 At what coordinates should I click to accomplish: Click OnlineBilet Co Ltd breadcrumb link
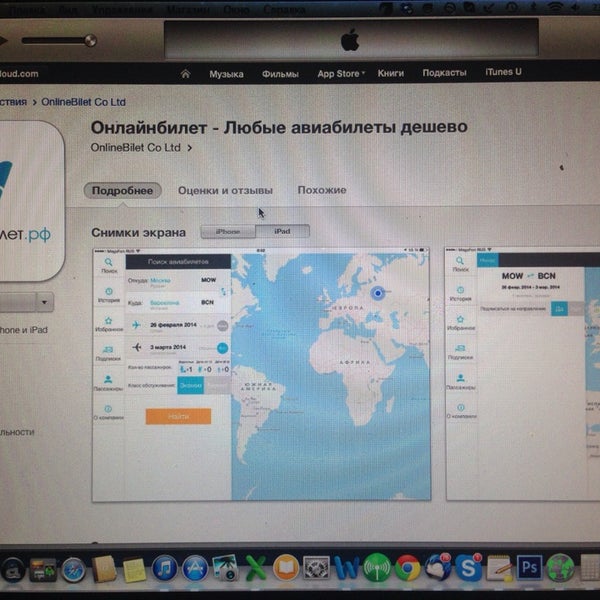tap(83, 102)
